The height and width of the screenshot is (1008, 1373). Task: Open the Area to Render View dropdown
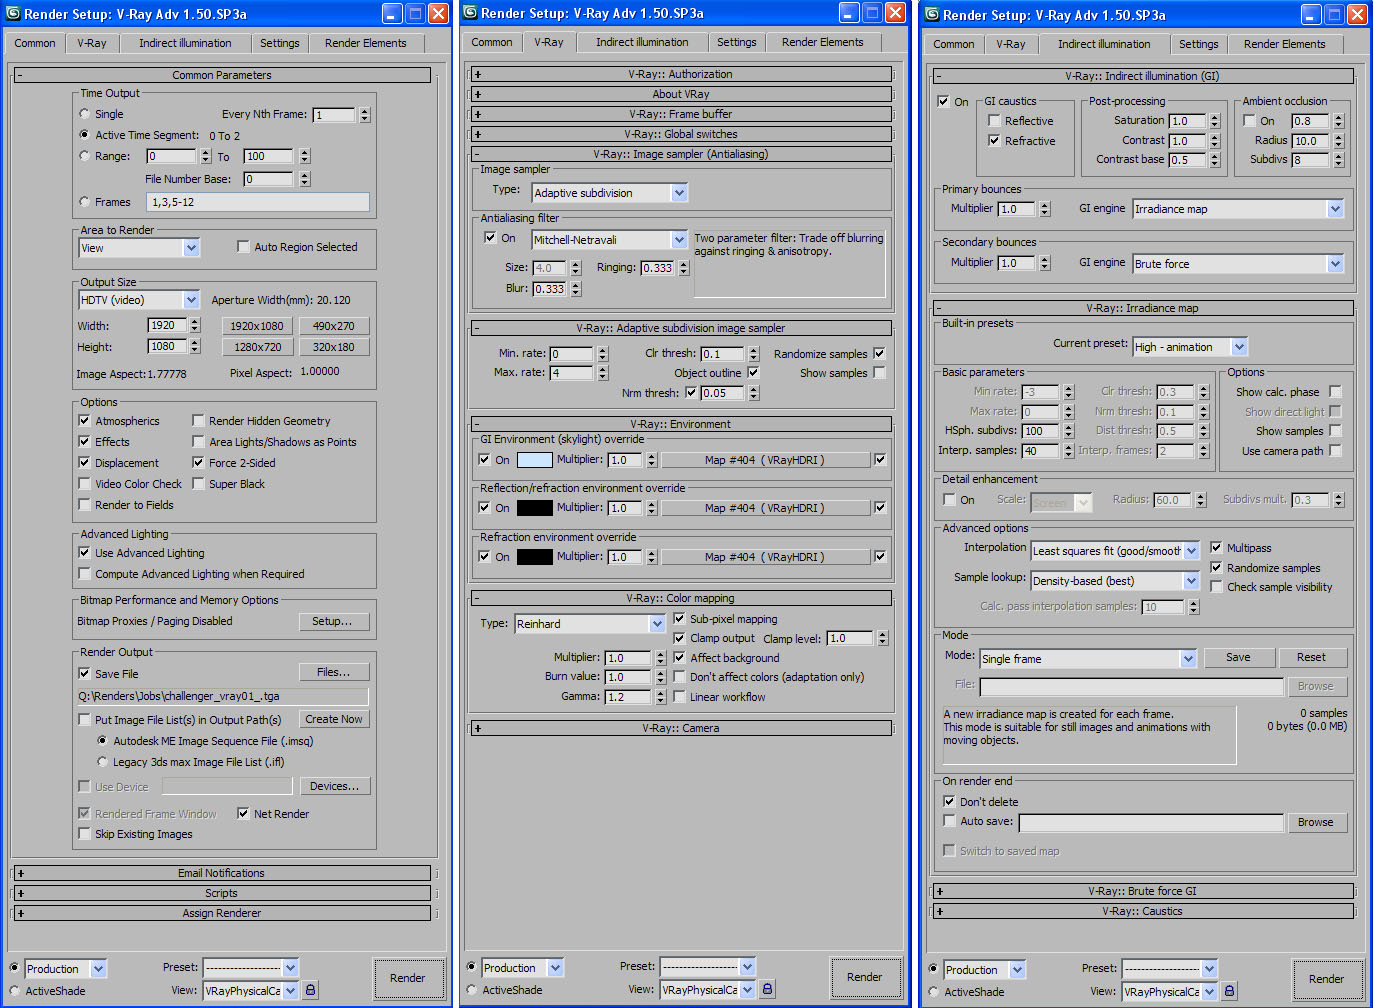[140, 248]
